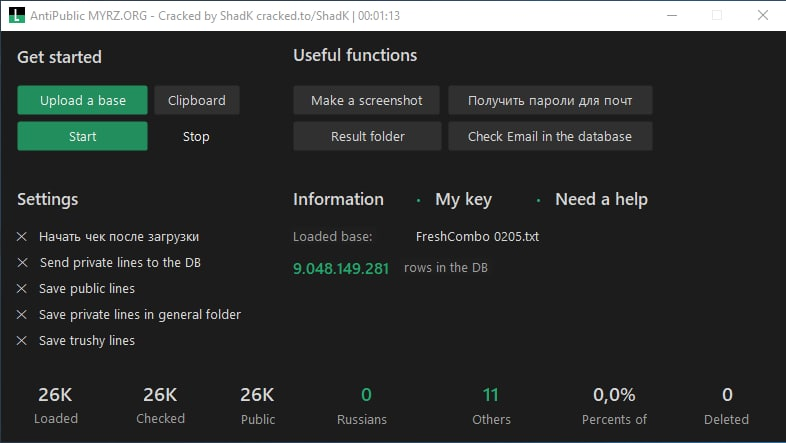
Task: Toggle the Save public lines checkbox
Action: point(23,289)
